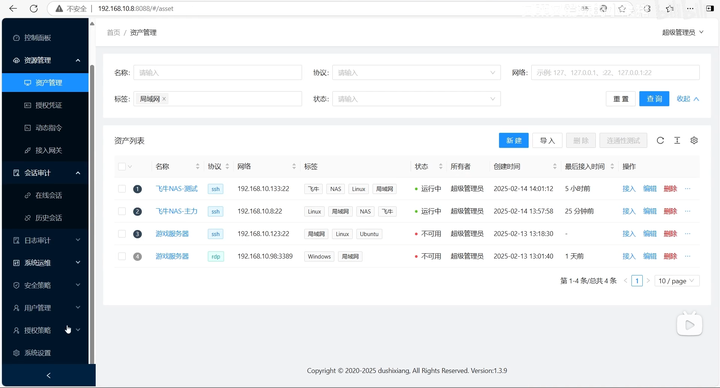
Task: Click the floating video play icon
Action: tap(689, 325)
